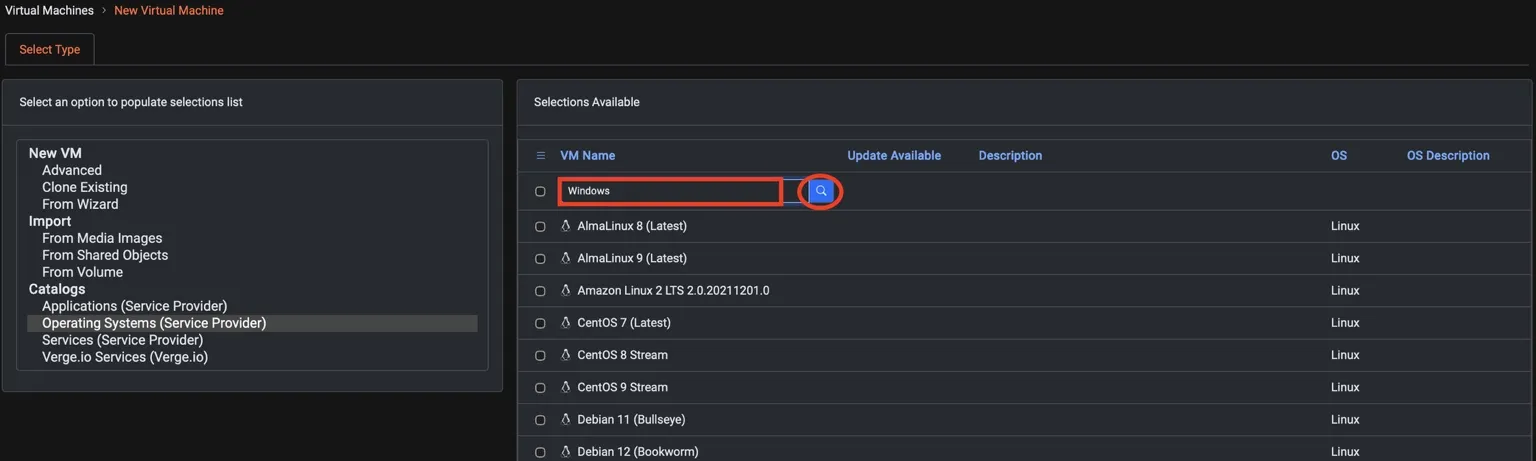Click the penguin icon beside CentOS 7
The image size is (1536, 461).
coord(566,323)
